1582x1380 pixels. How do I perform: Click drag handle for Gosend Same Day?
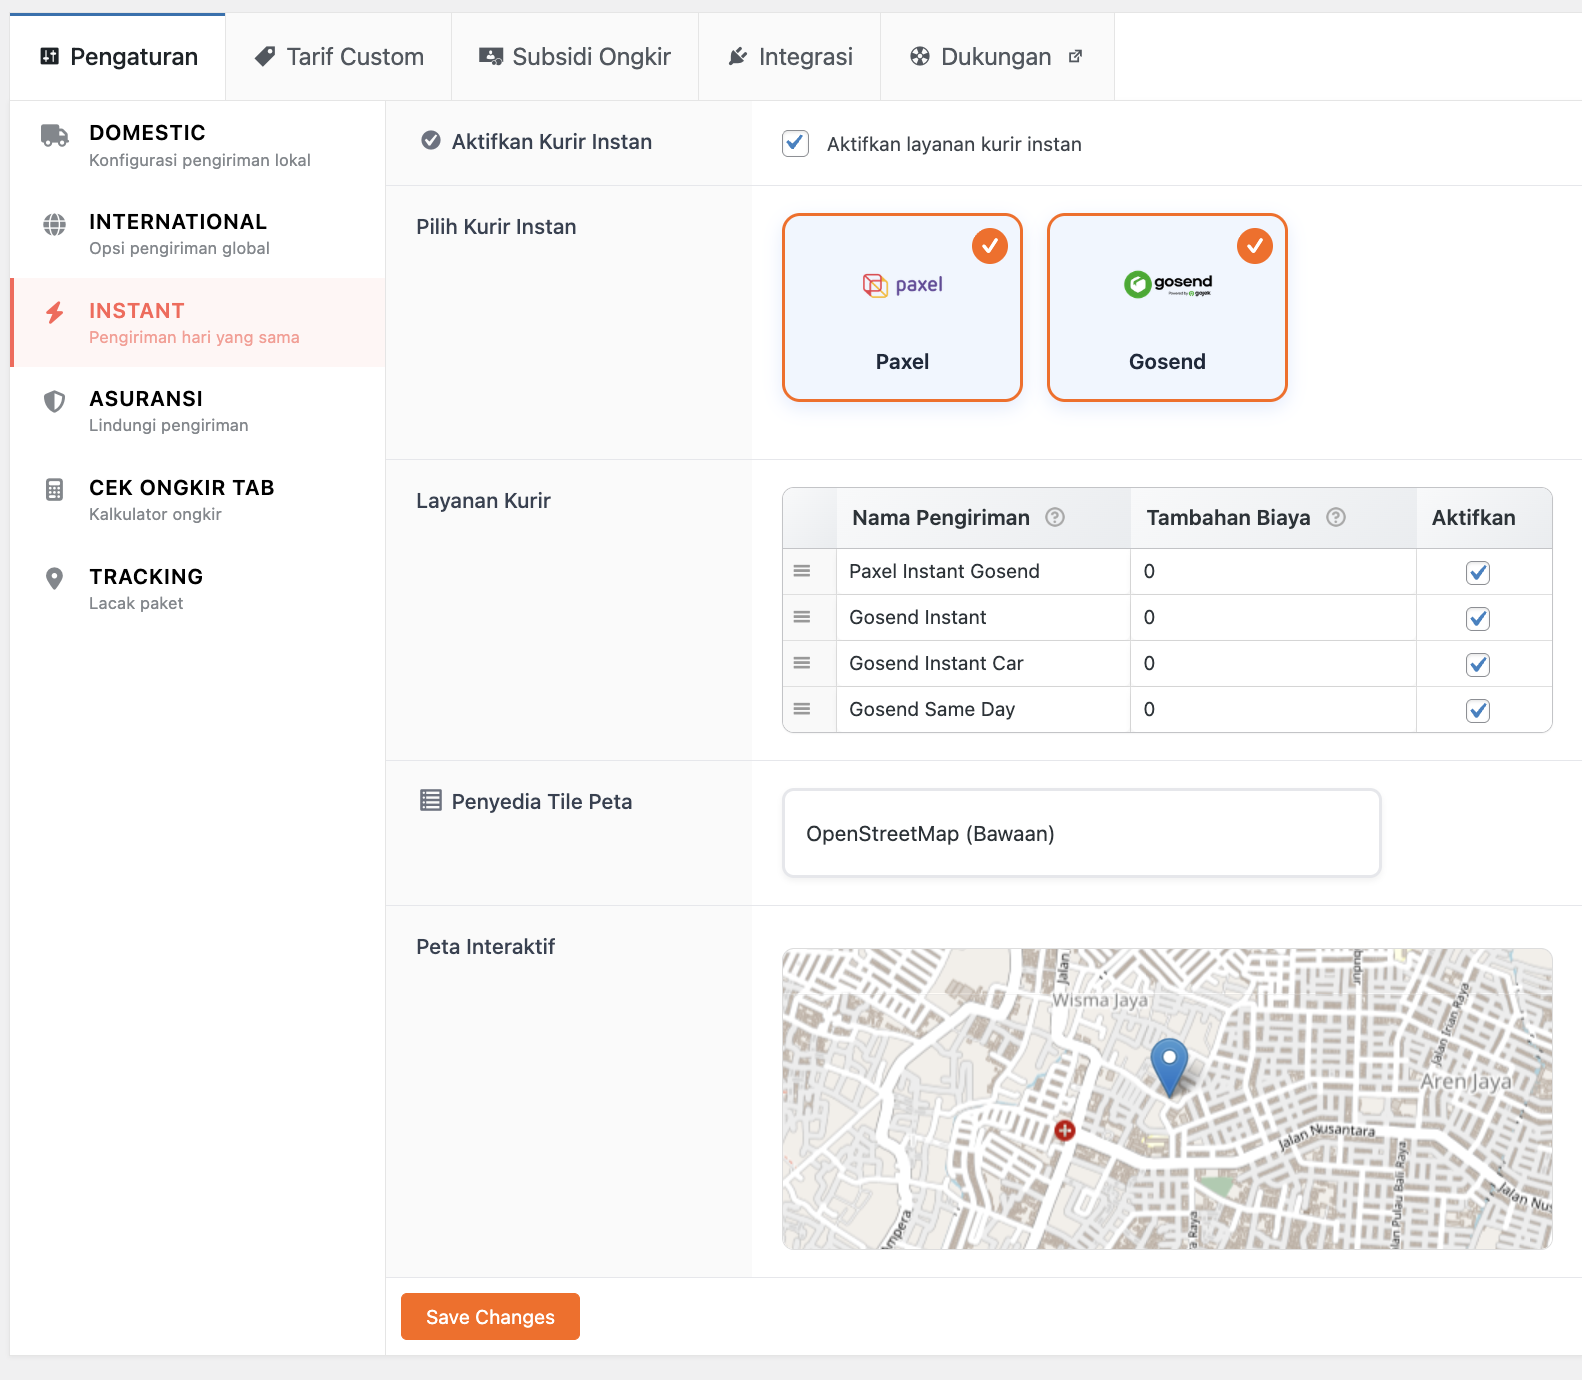point(802,709)
